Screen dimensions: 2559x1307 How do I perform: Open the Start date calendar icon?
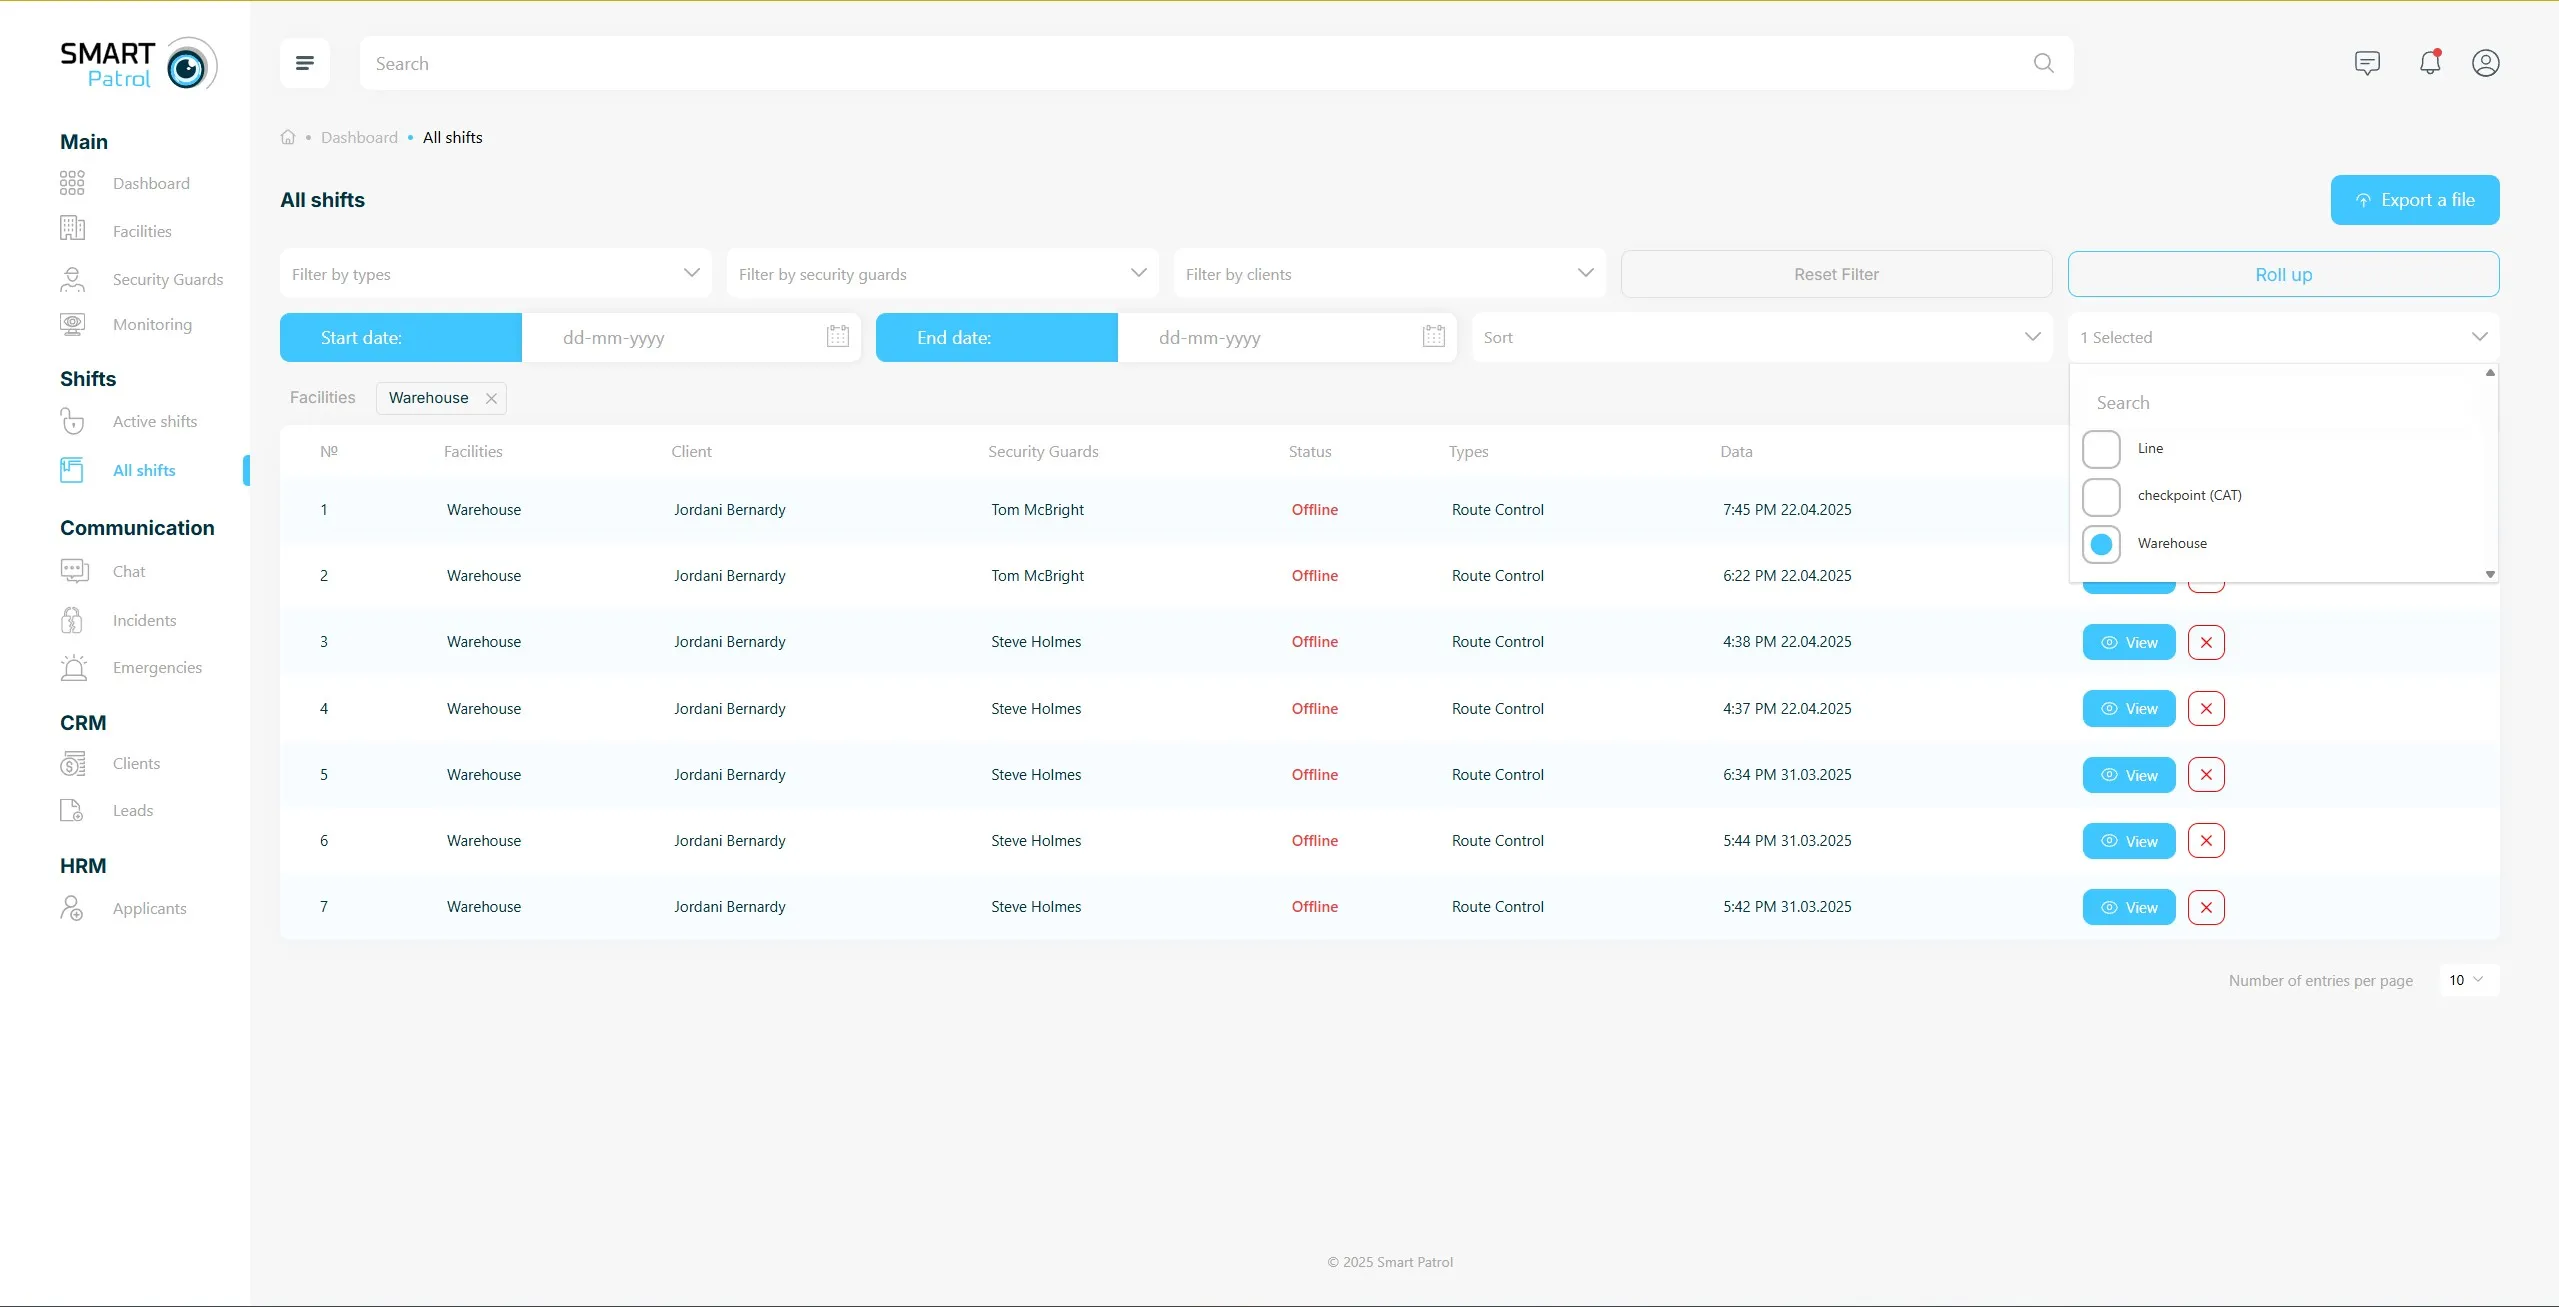(838, 337)
